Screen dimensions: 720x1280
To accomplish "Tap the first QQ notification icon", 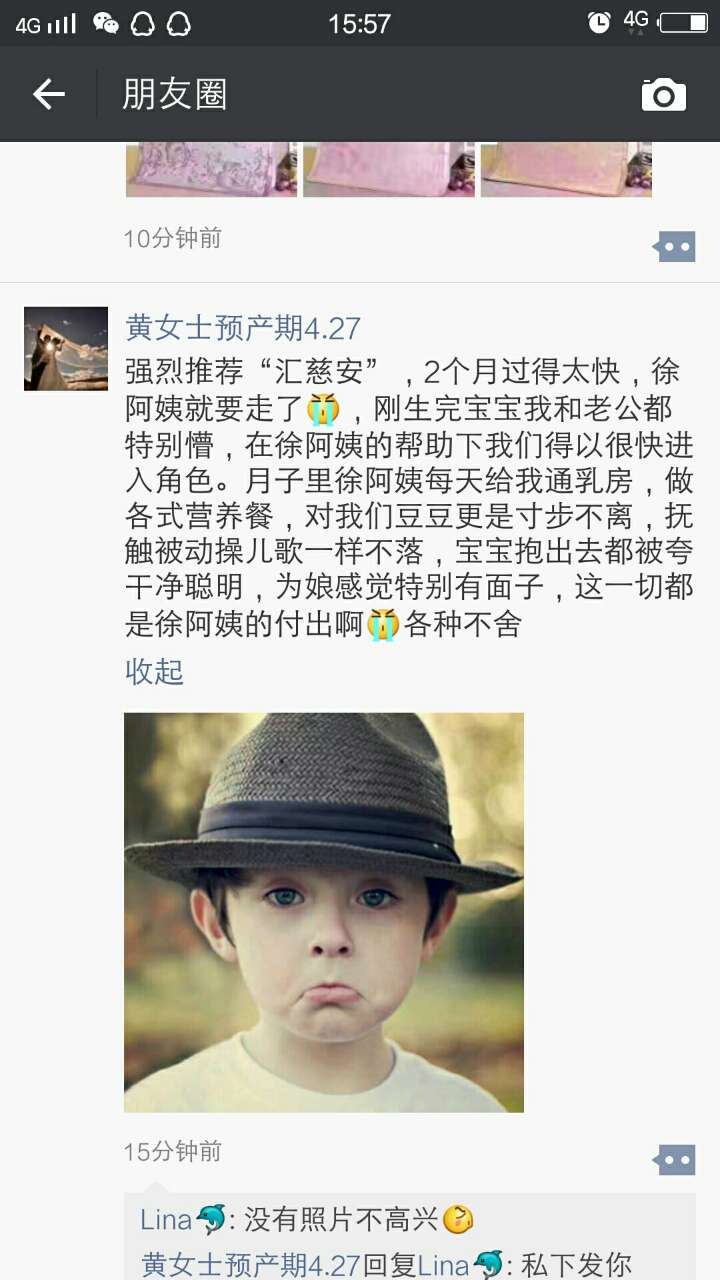I will (x=143, y=23).
